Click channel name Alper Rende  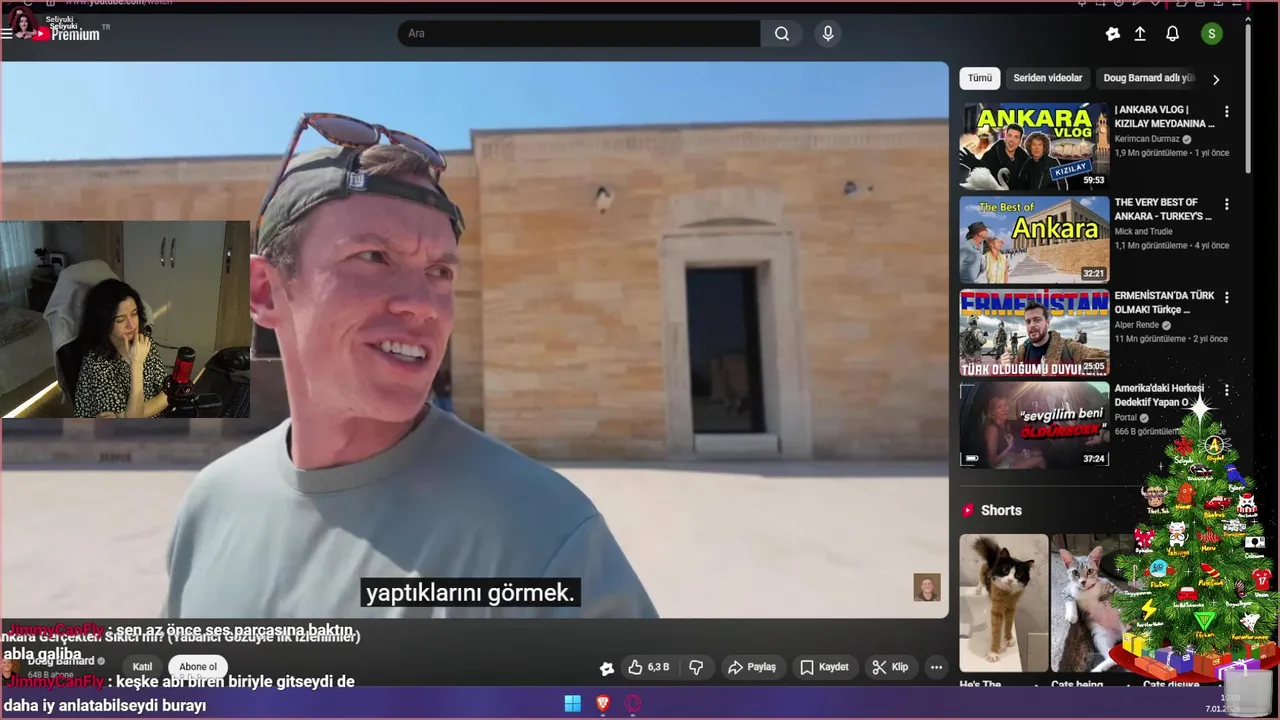(1138, 325)
